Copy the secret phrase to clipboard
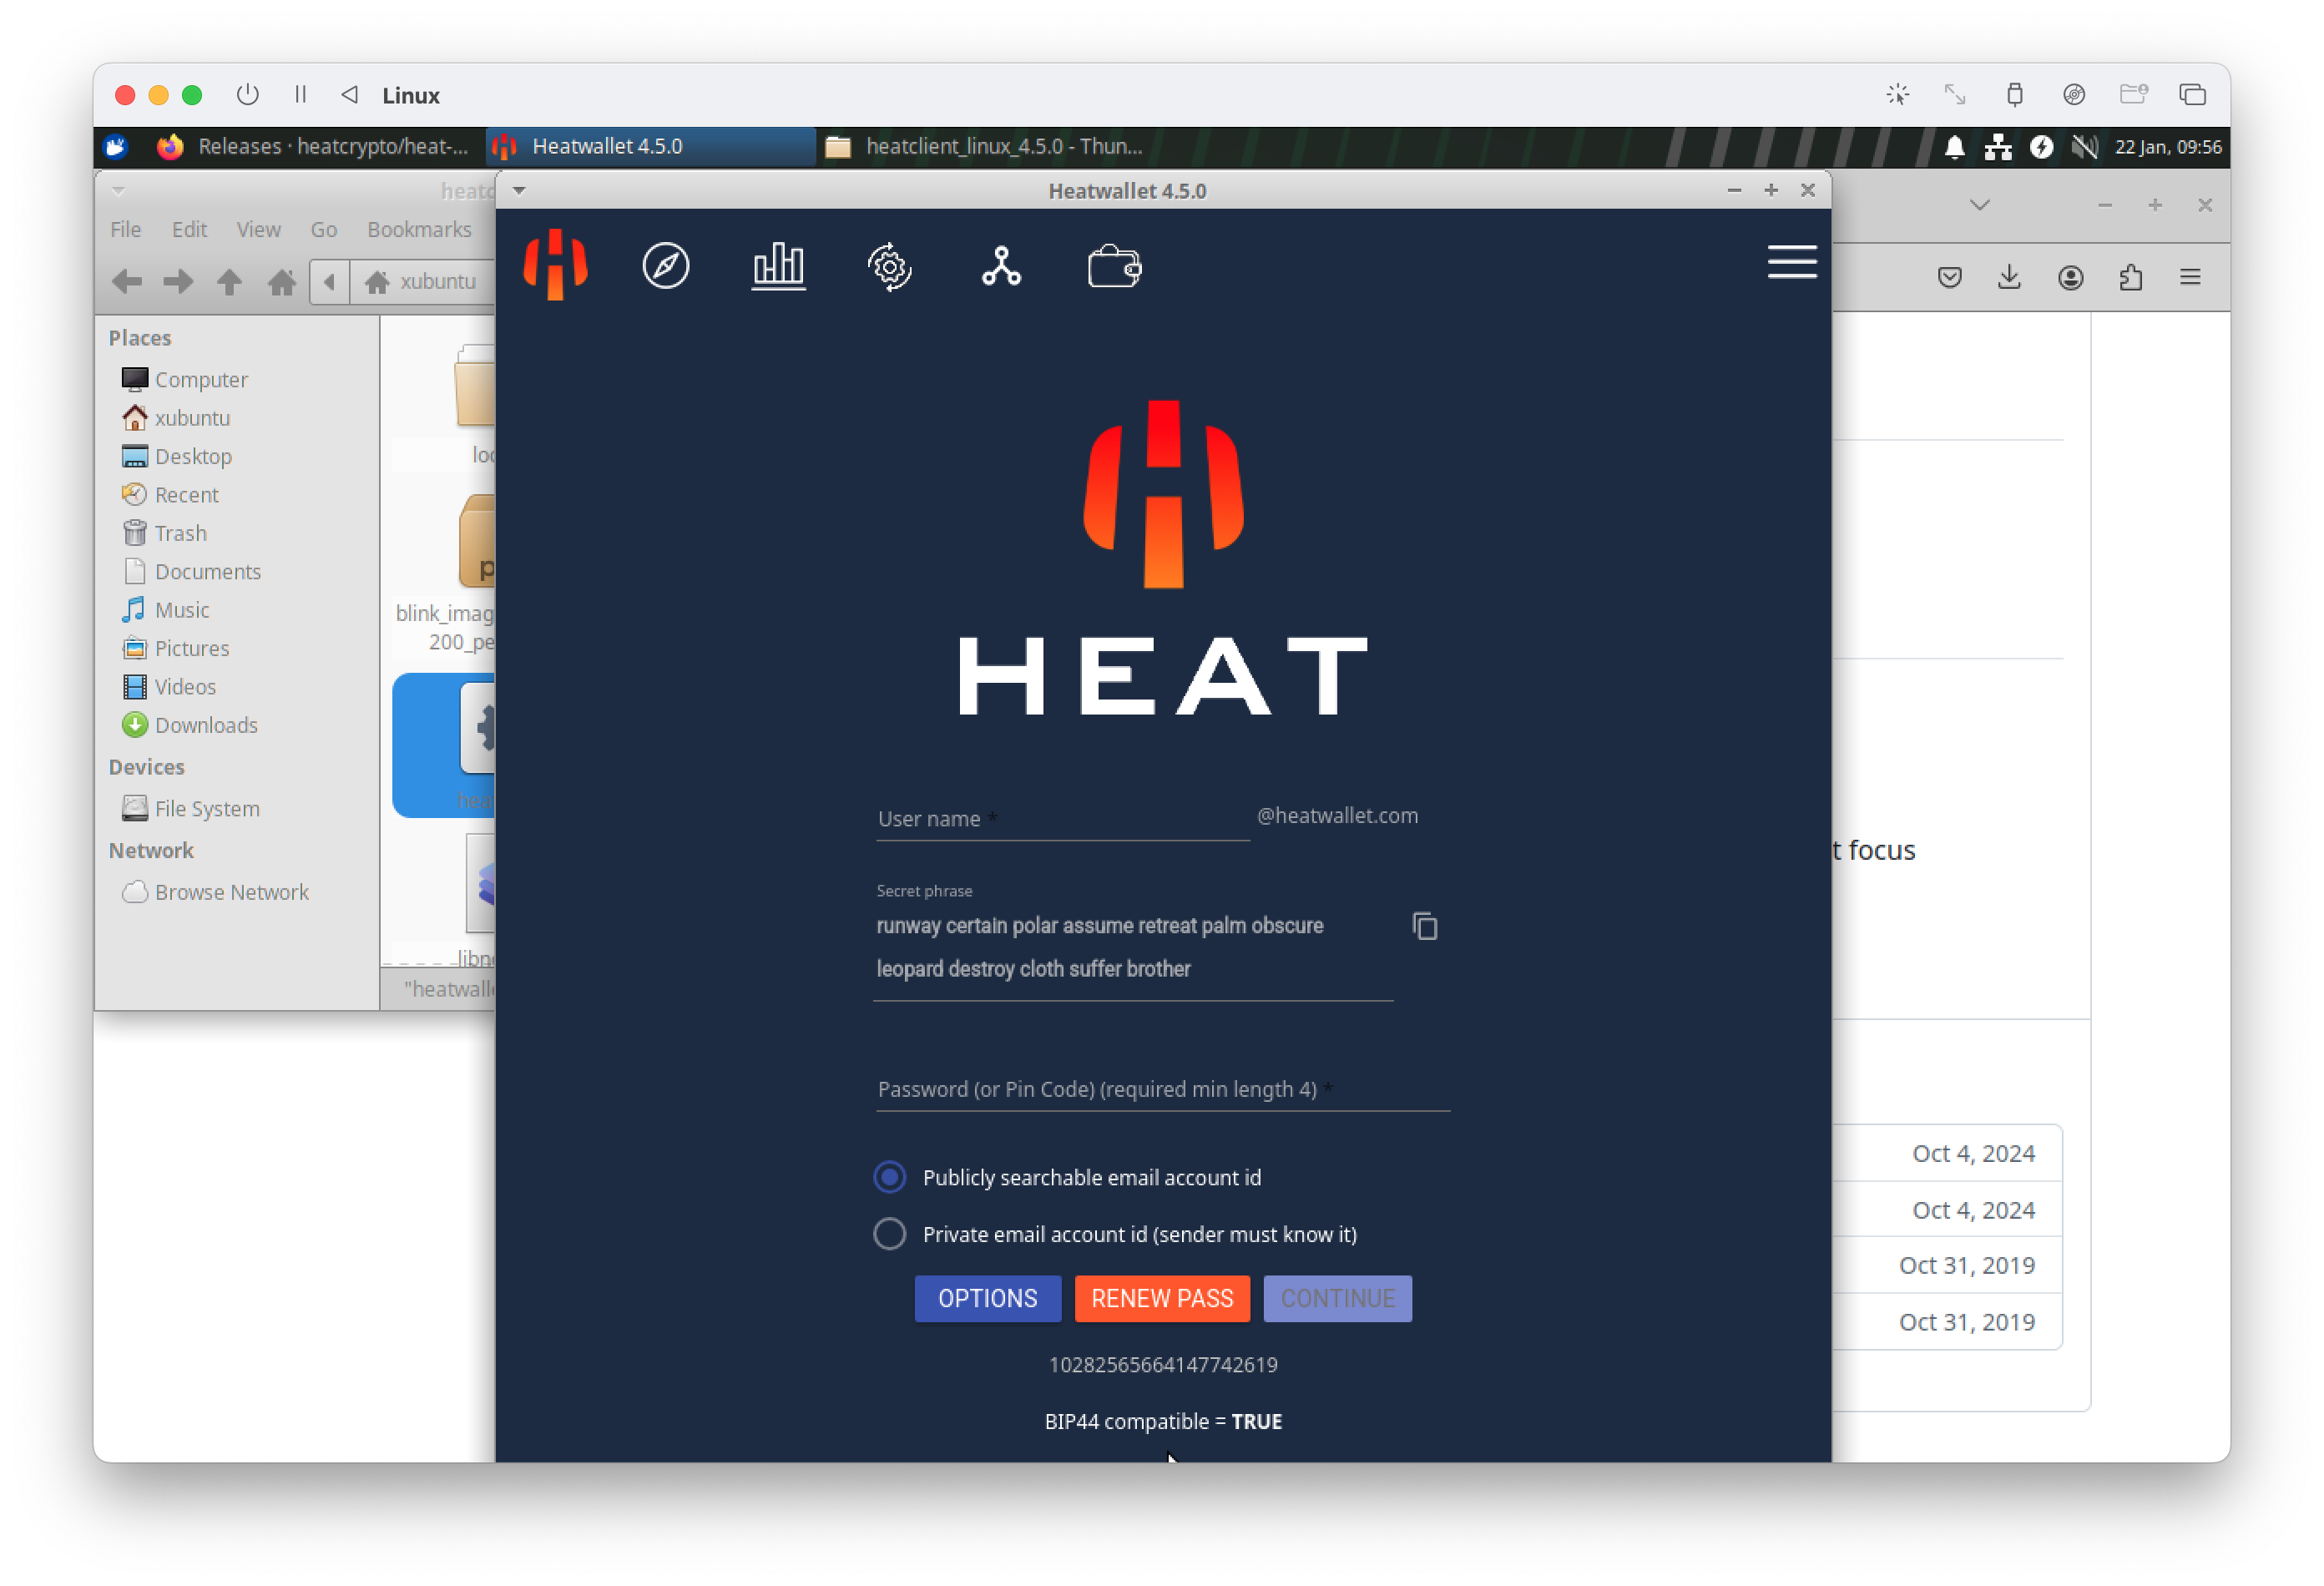2324x1586 pixels. [x=1425, y=926]
